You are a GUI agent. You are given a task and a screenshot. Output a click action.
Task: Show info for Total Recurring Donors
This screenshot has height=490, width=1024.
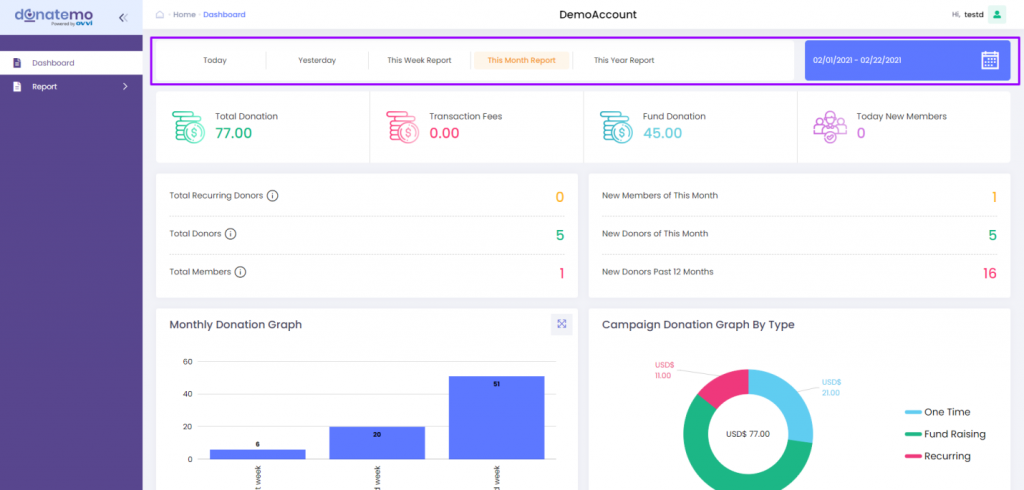pyautogui.click(x=273, y=195)
